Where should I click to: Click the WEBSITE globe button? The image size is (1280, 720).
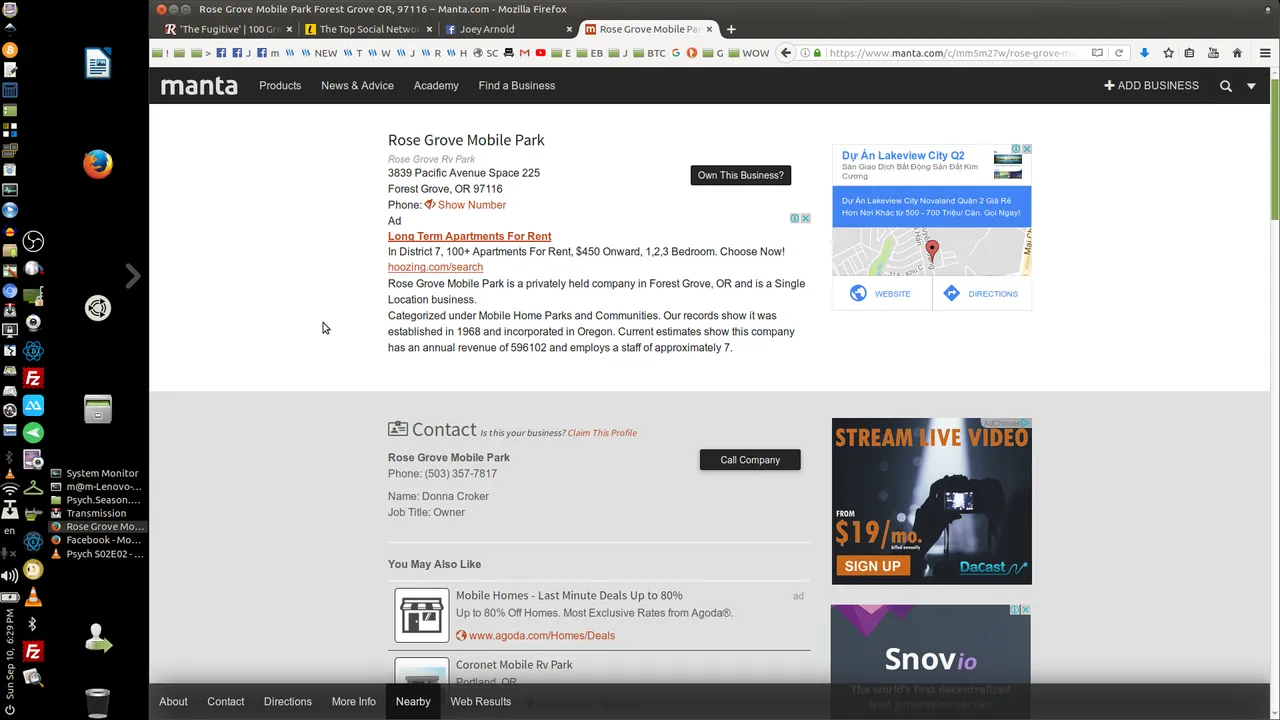[x=881, y=293]
